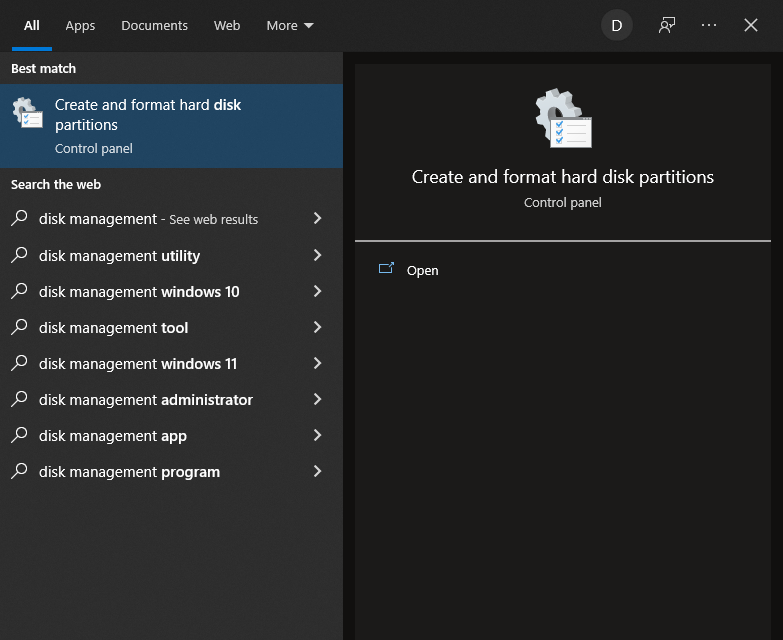Click search icon beside 'disk management tool'

tap(19, 327)
